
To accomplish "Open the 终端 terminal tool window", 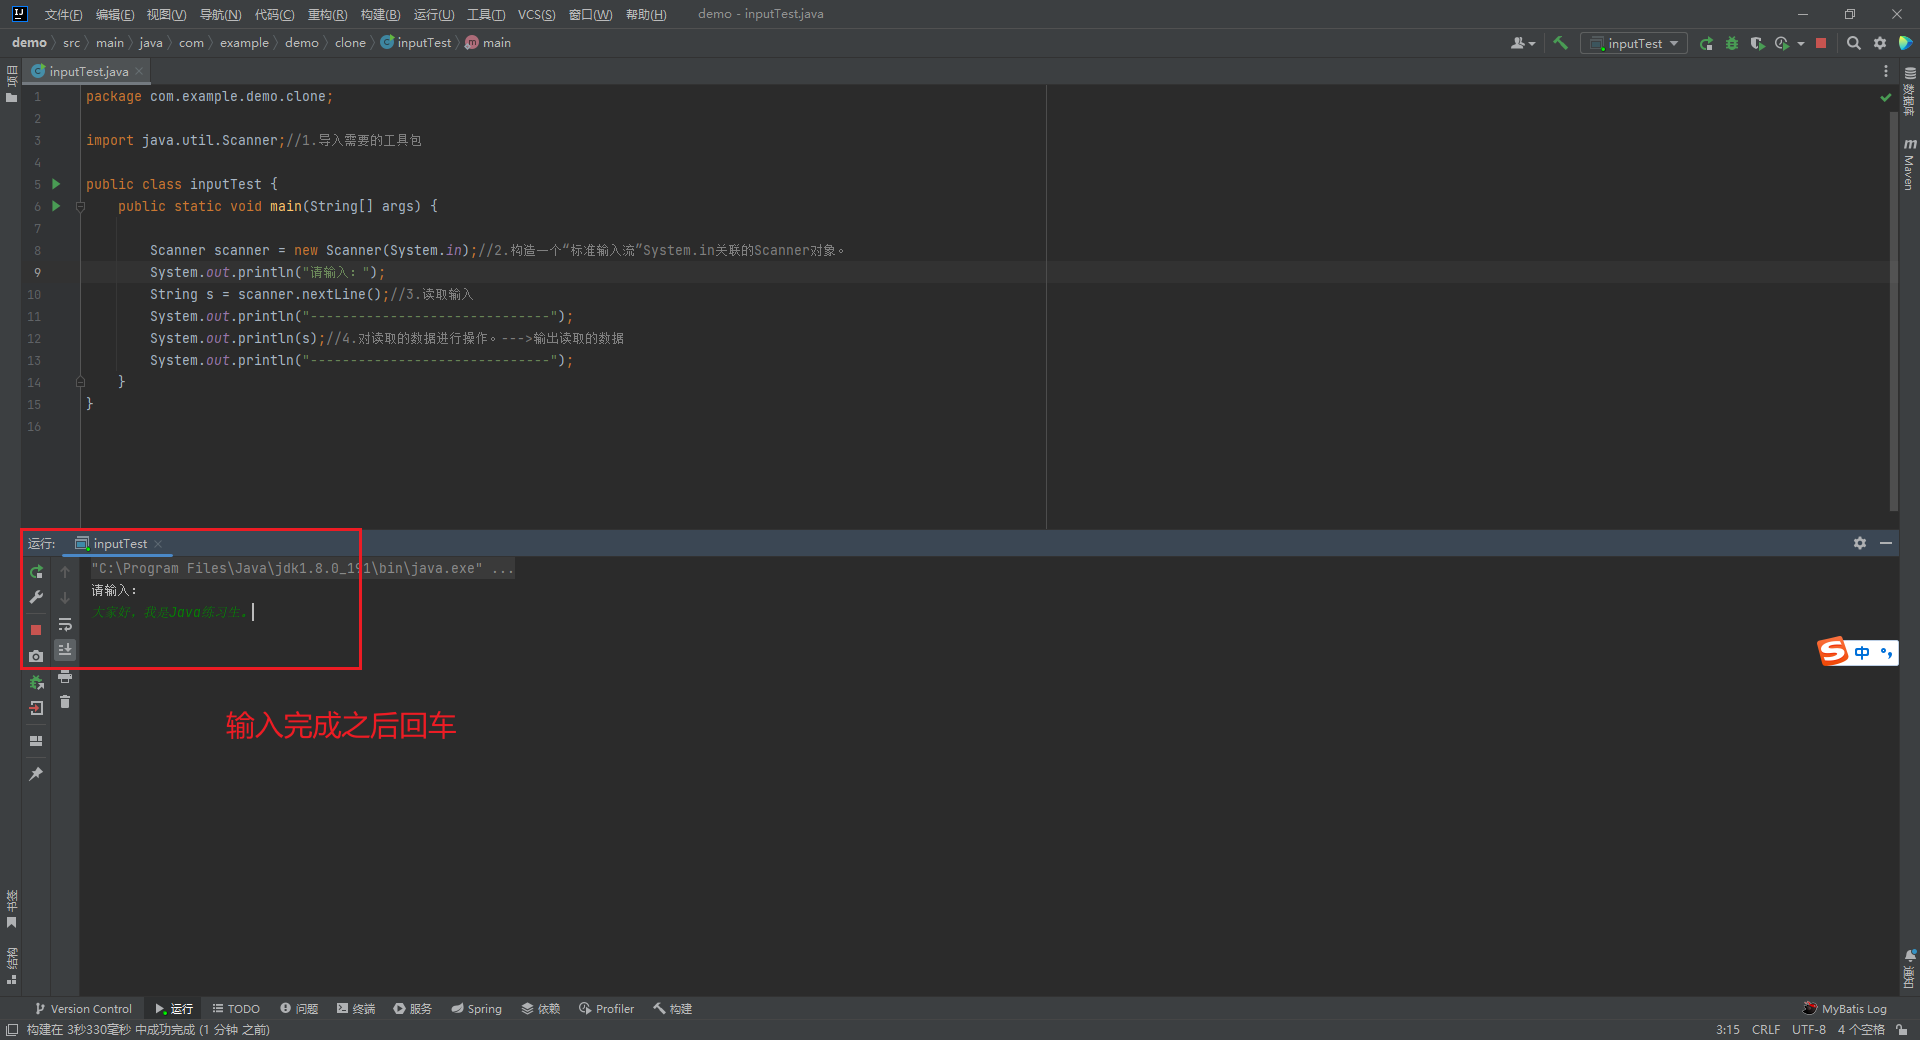I will pyautogui.click(x=356, y=1008).
